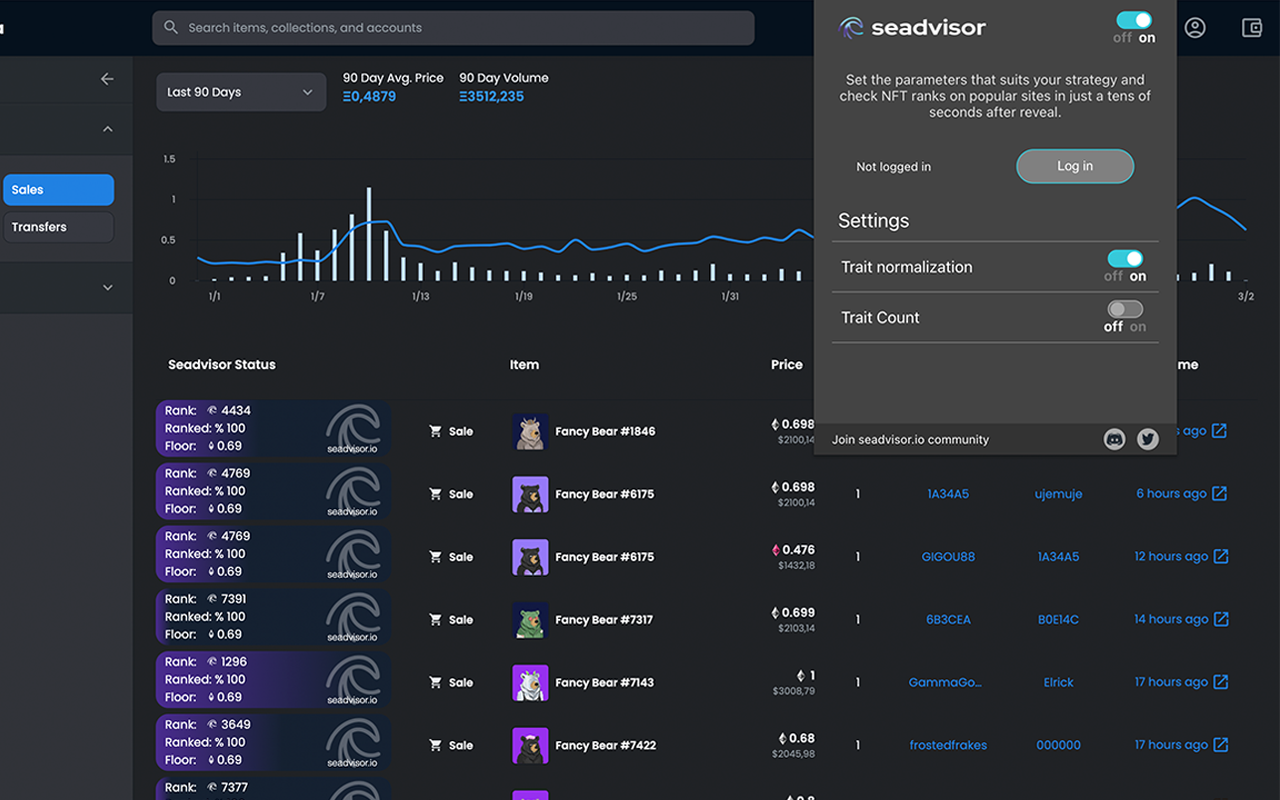Open buyer ujemuje profile link
The image size is (1280, 800).
1058,494
